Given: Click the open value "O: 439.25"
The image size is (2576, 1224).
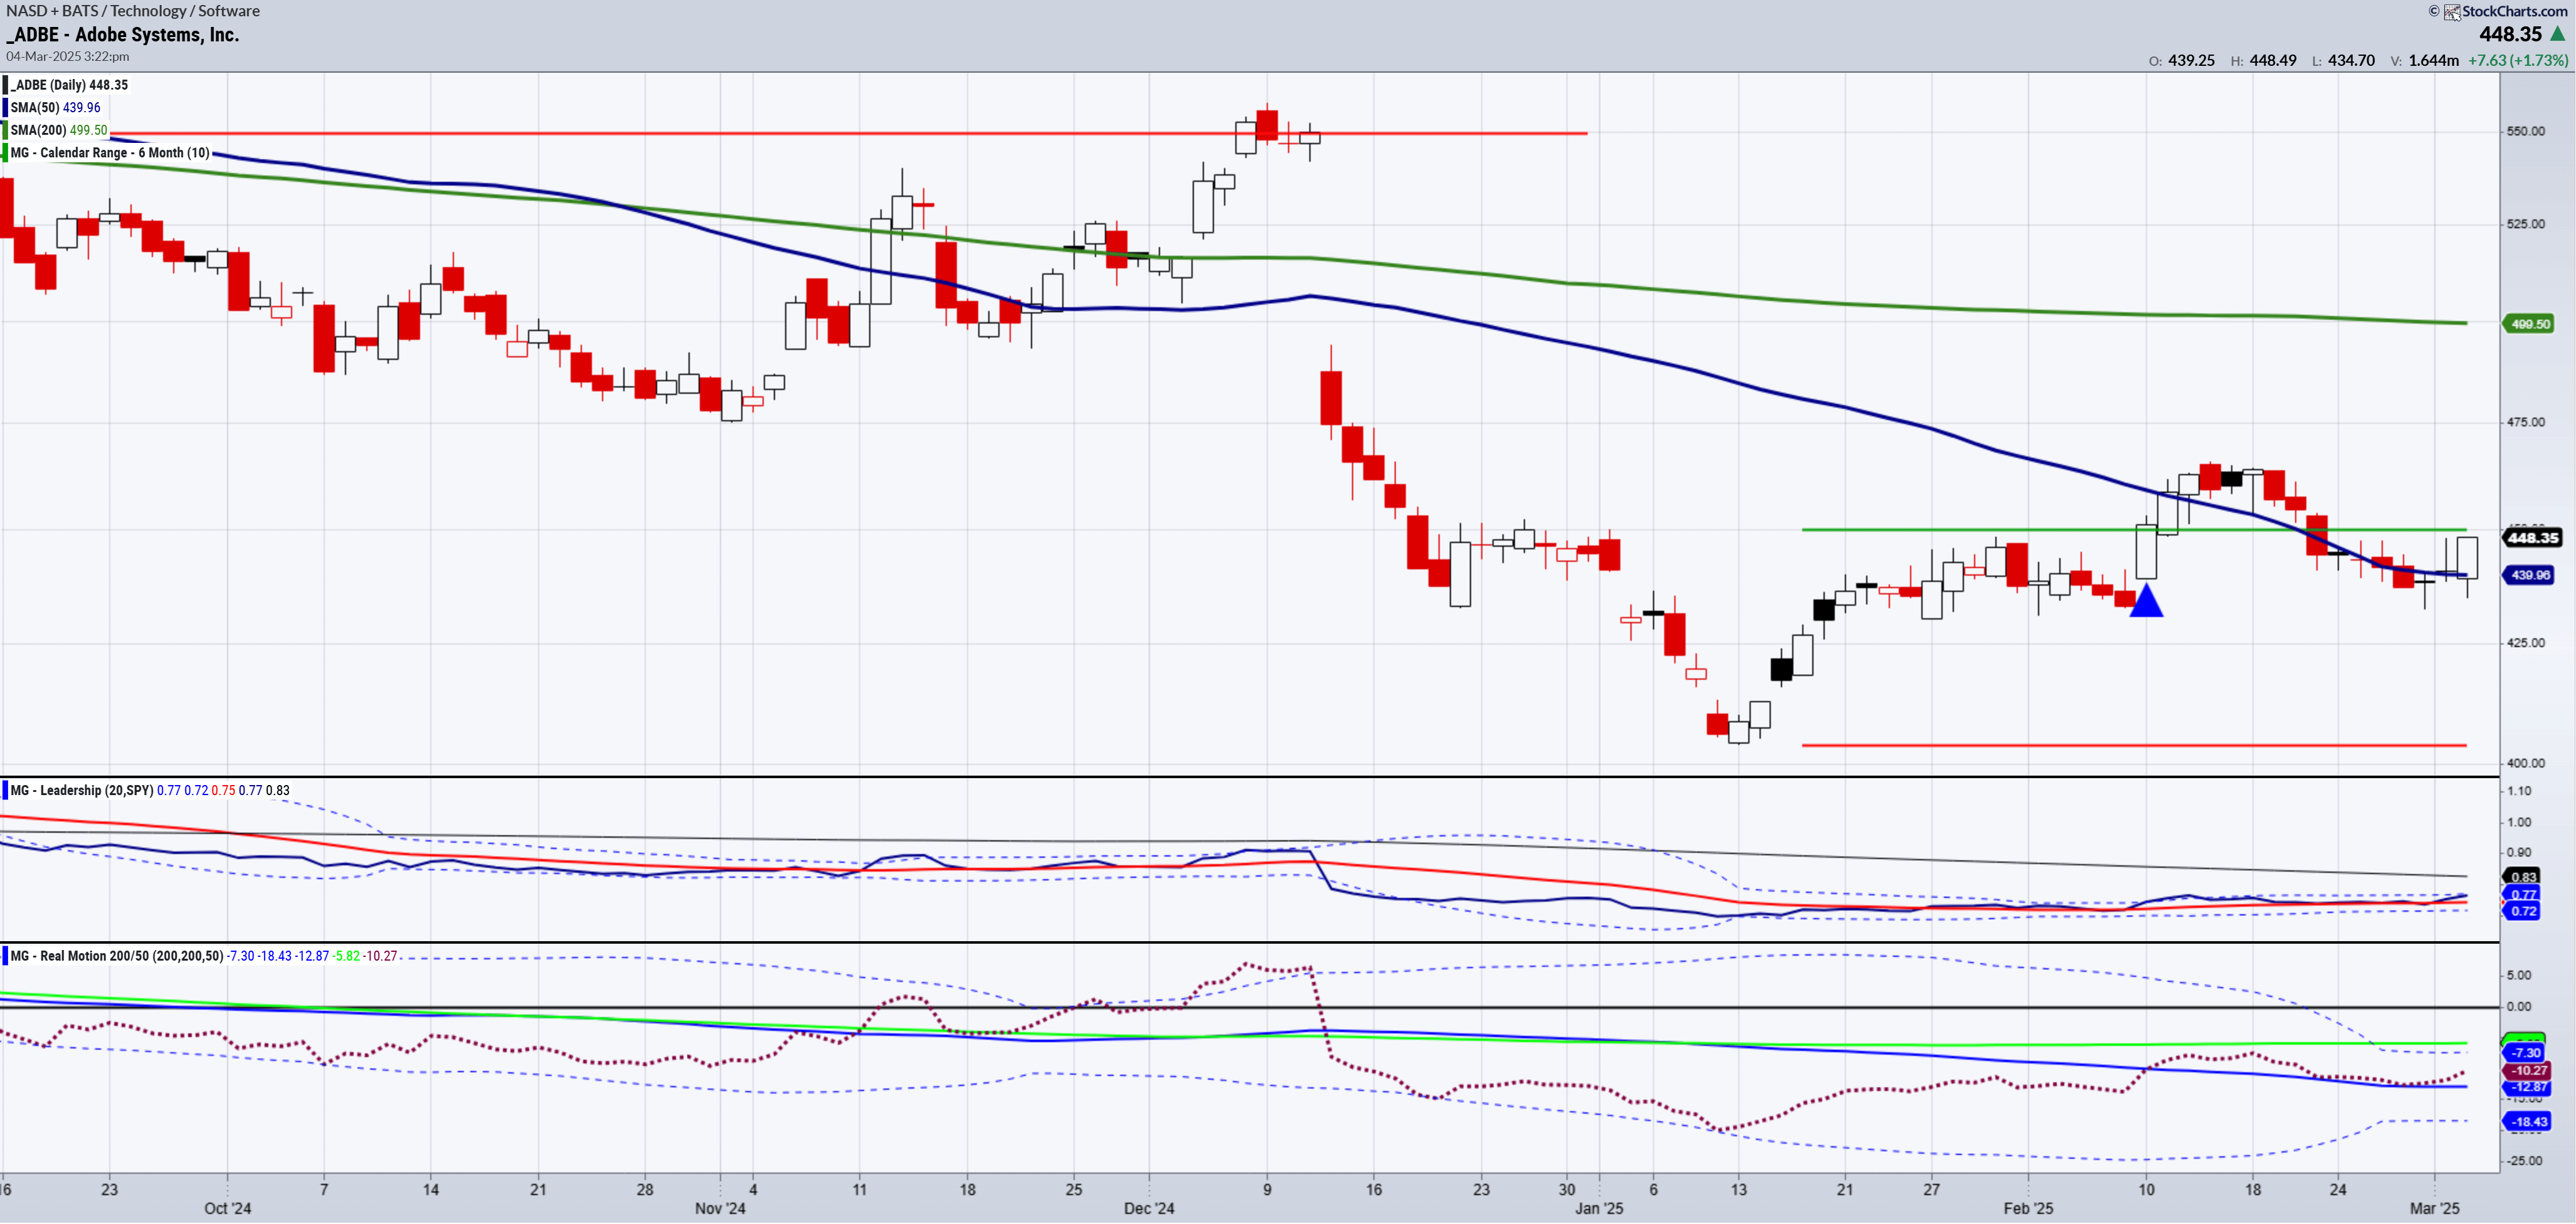Looking at the screenshot, I should 2182,60.
